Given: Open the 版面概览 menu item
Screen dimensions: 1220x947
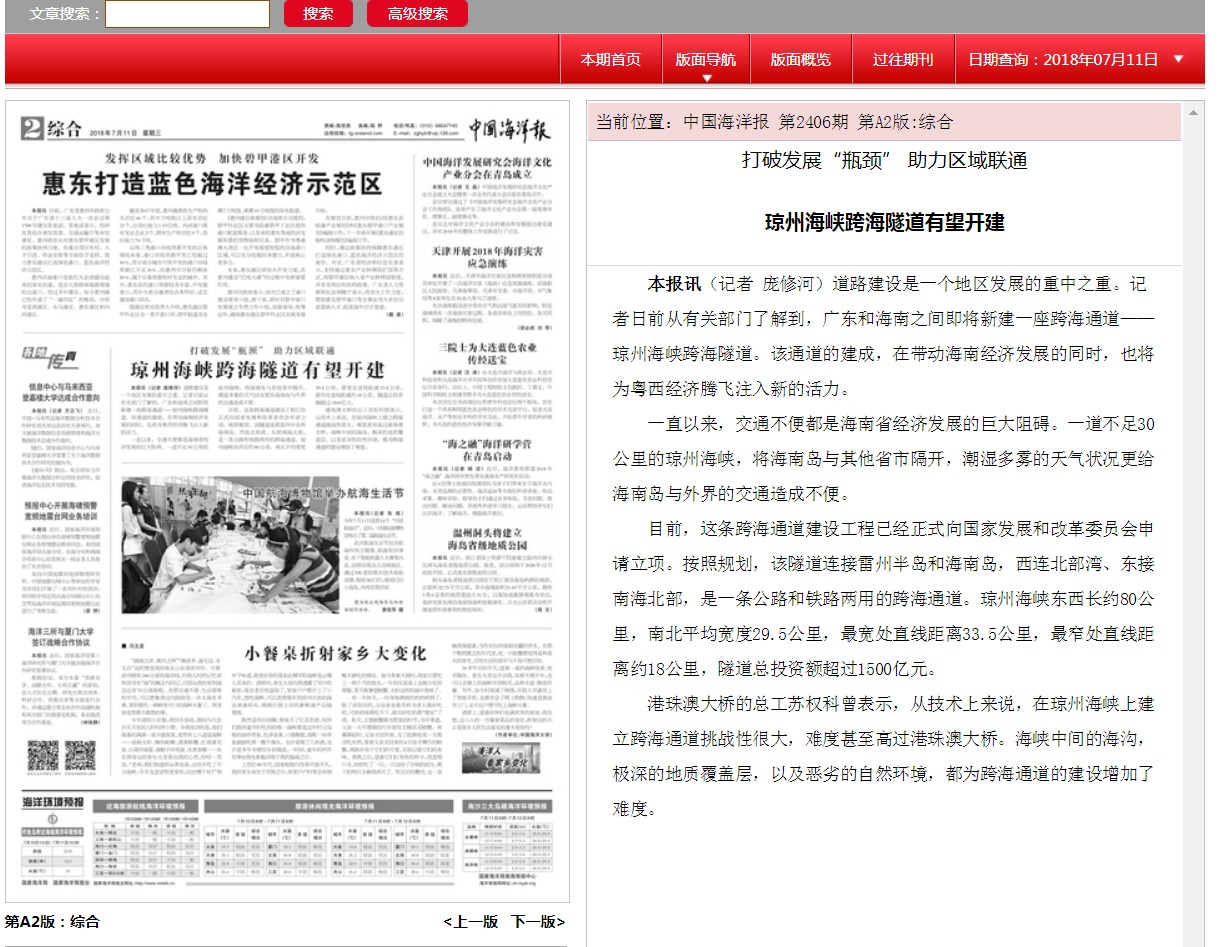Looking at the screenshot, I should [x=800, y=59].
